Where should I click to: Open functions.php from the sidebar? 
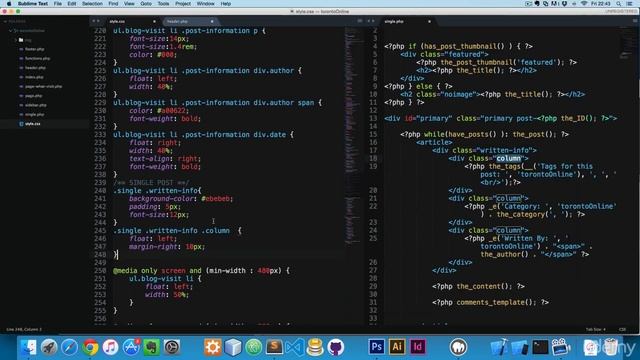tap(37, 58)
